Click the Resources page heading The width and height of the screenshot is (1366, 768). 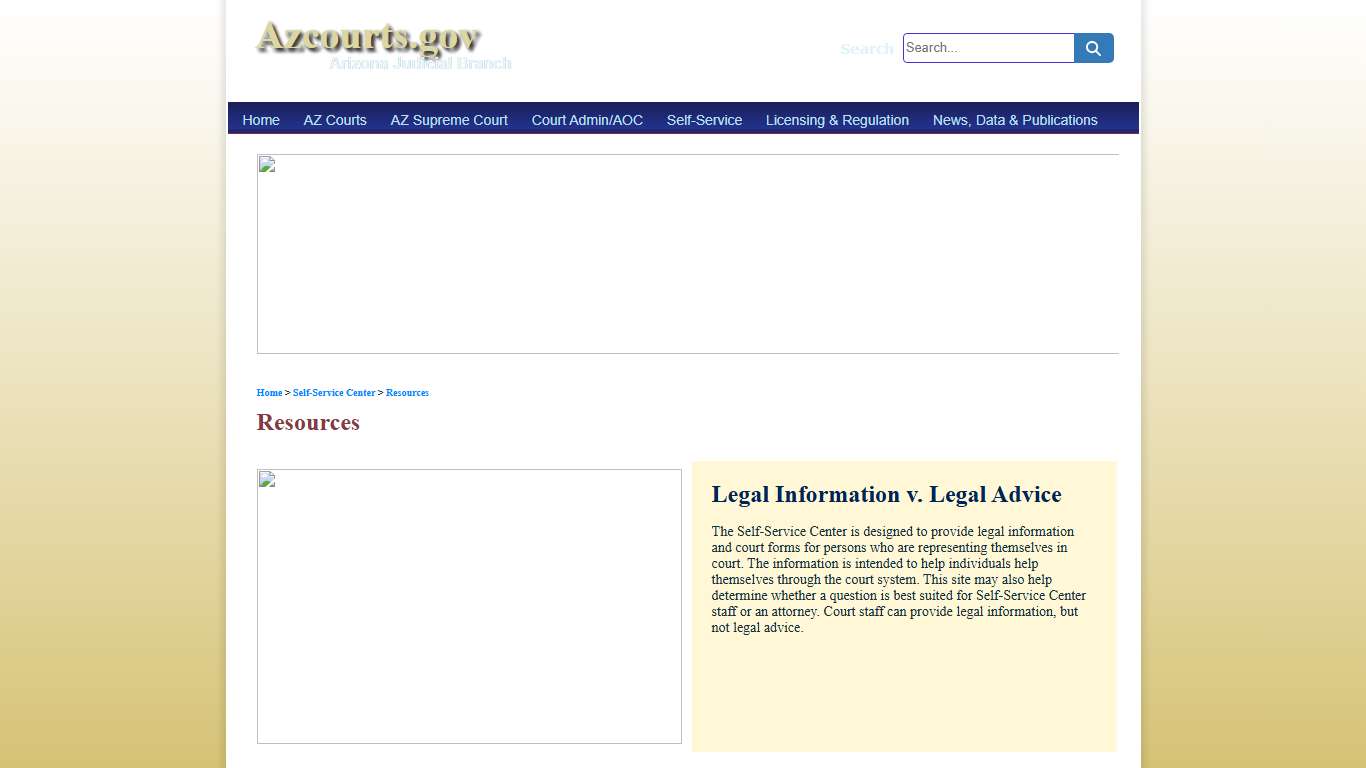[x=307, y=422]
